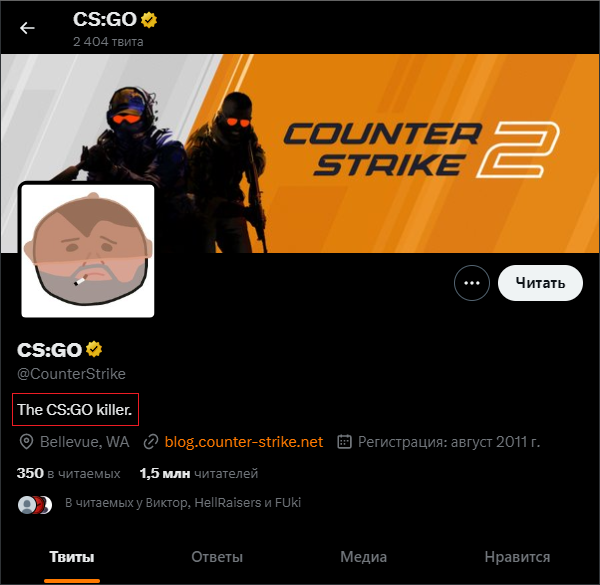Viewport: 600px width, 585px height.
Task: Open the profile avatar picture
Action: [88, 251]
